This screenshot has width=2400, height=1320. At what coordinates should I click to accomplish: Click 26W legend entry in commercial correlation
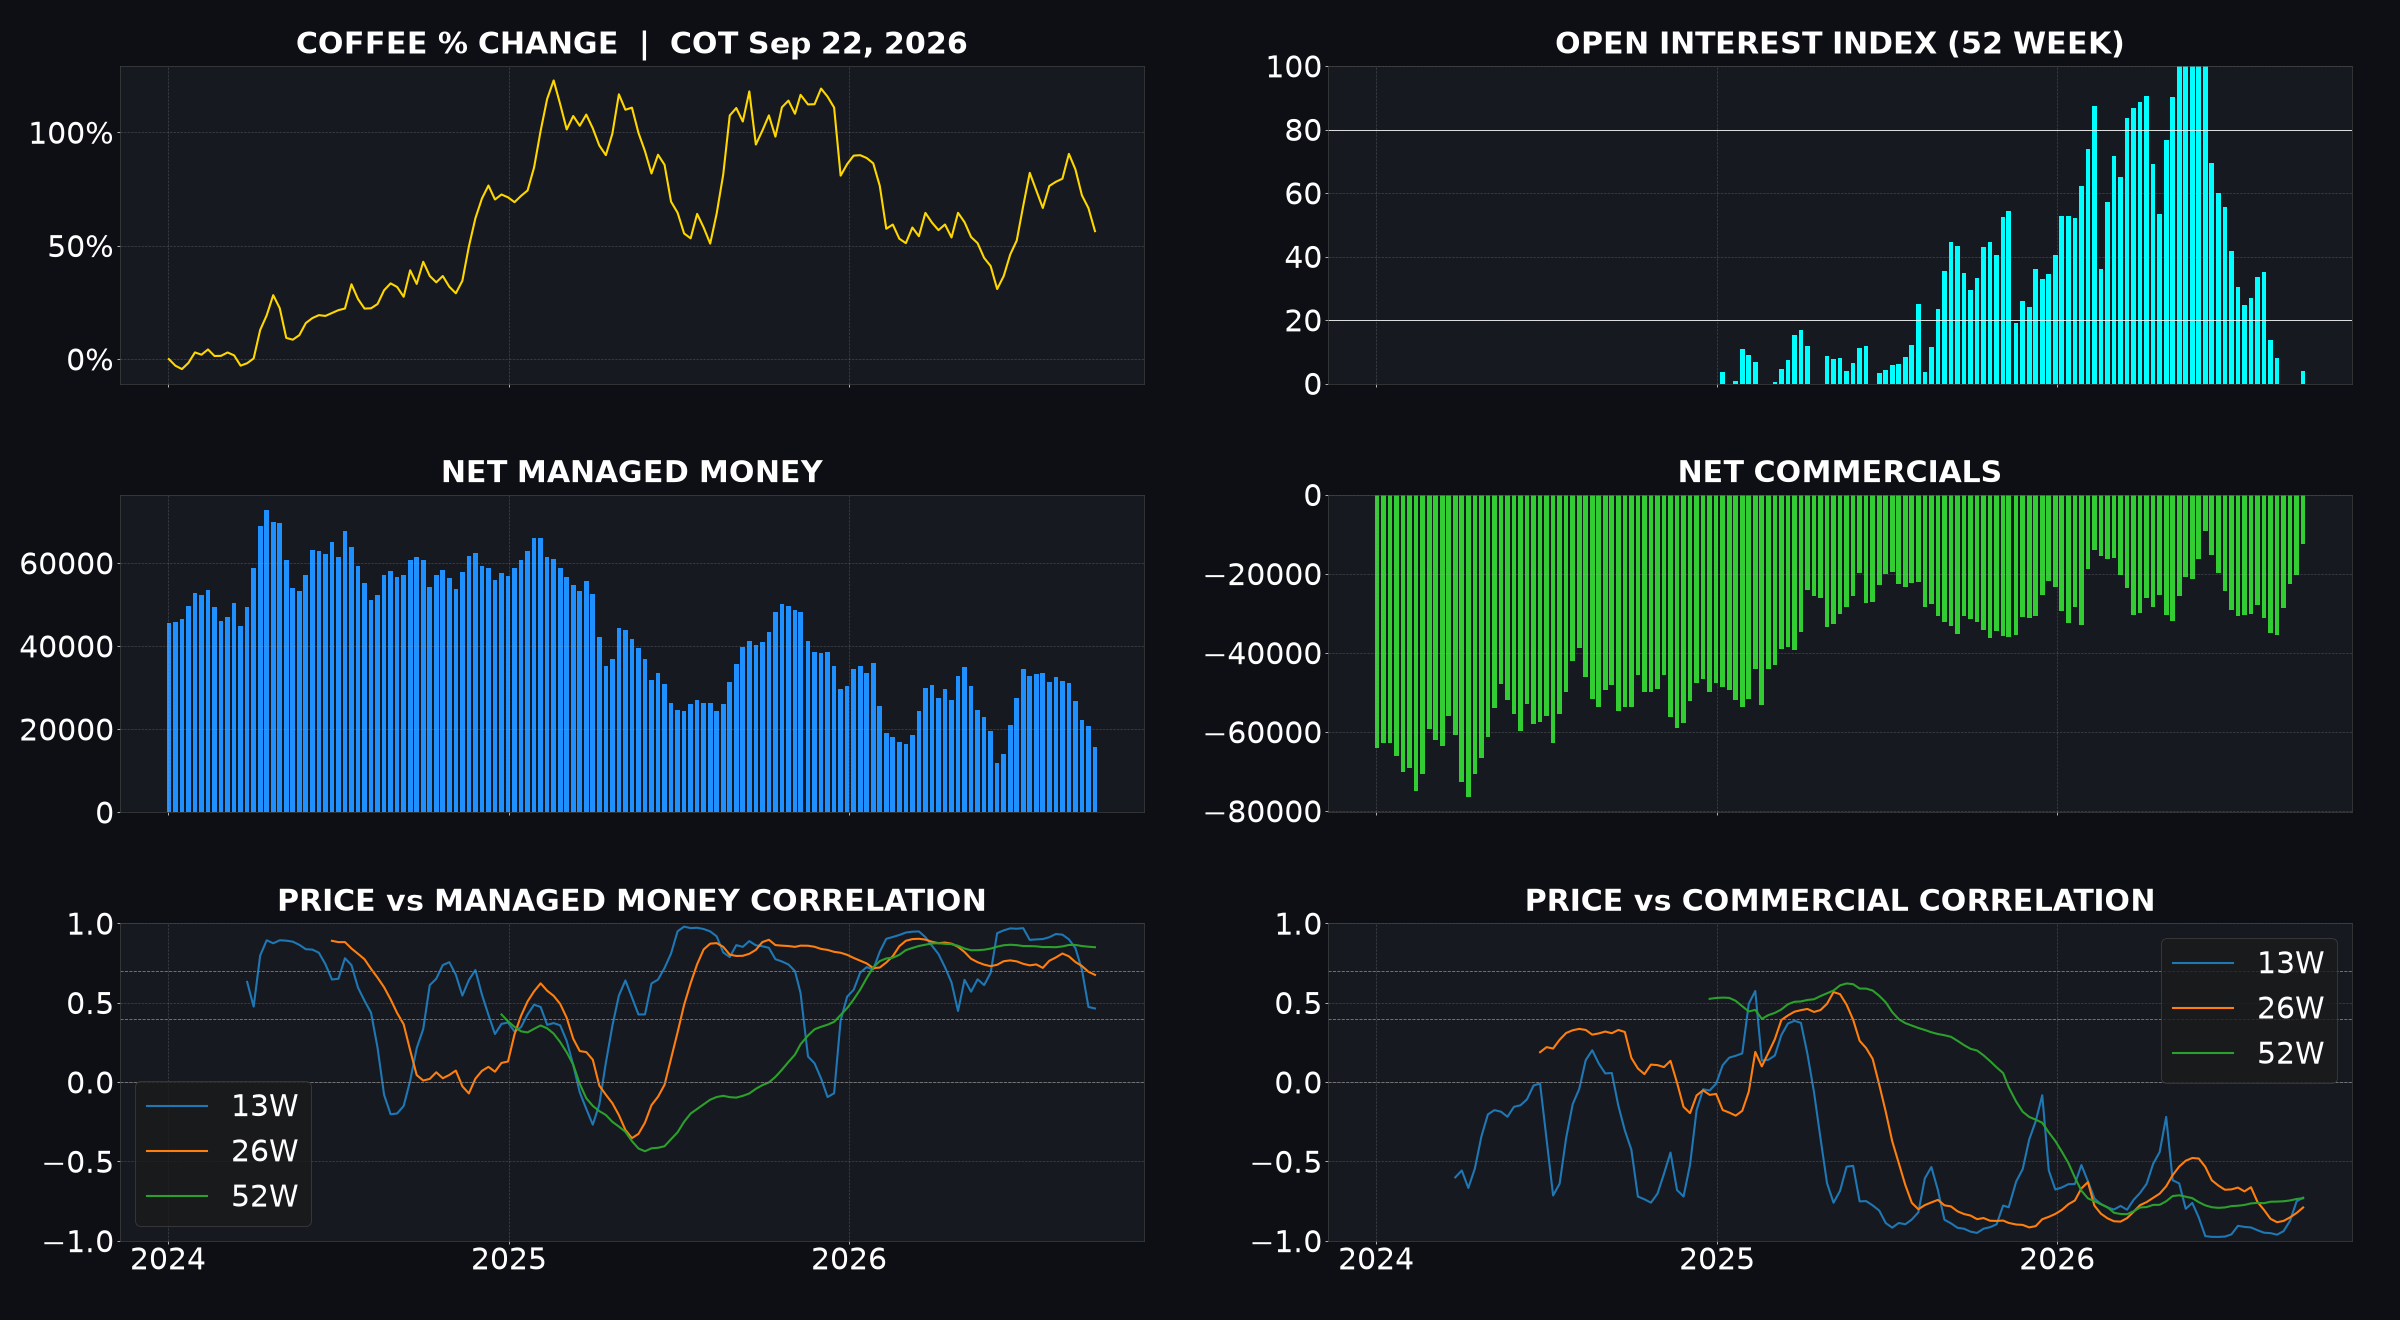(x=2248, y=1008)
